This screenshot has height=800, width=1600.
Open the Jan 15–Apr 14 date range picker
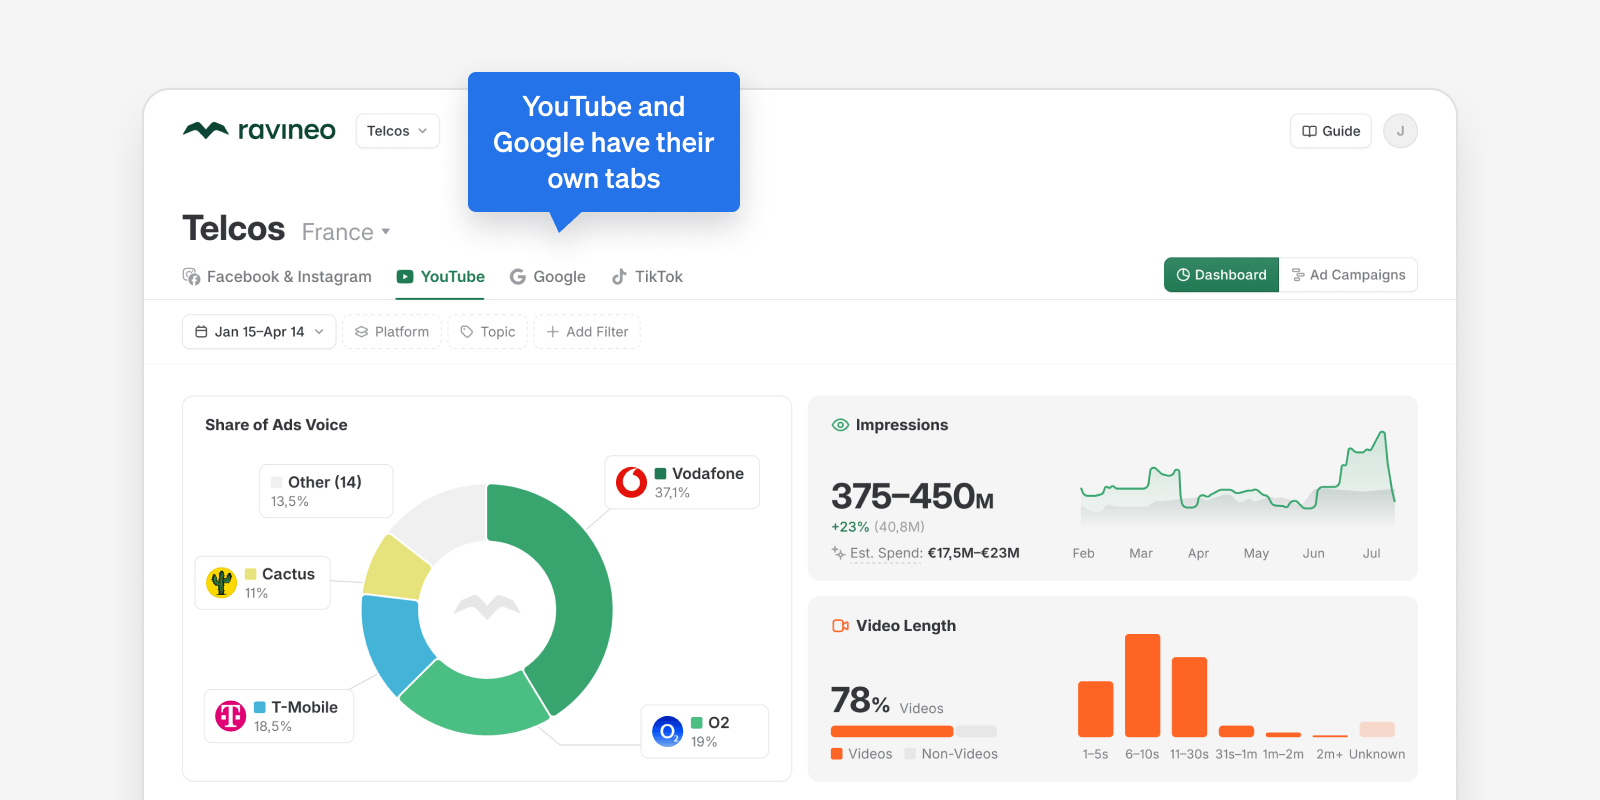point(259,332)
